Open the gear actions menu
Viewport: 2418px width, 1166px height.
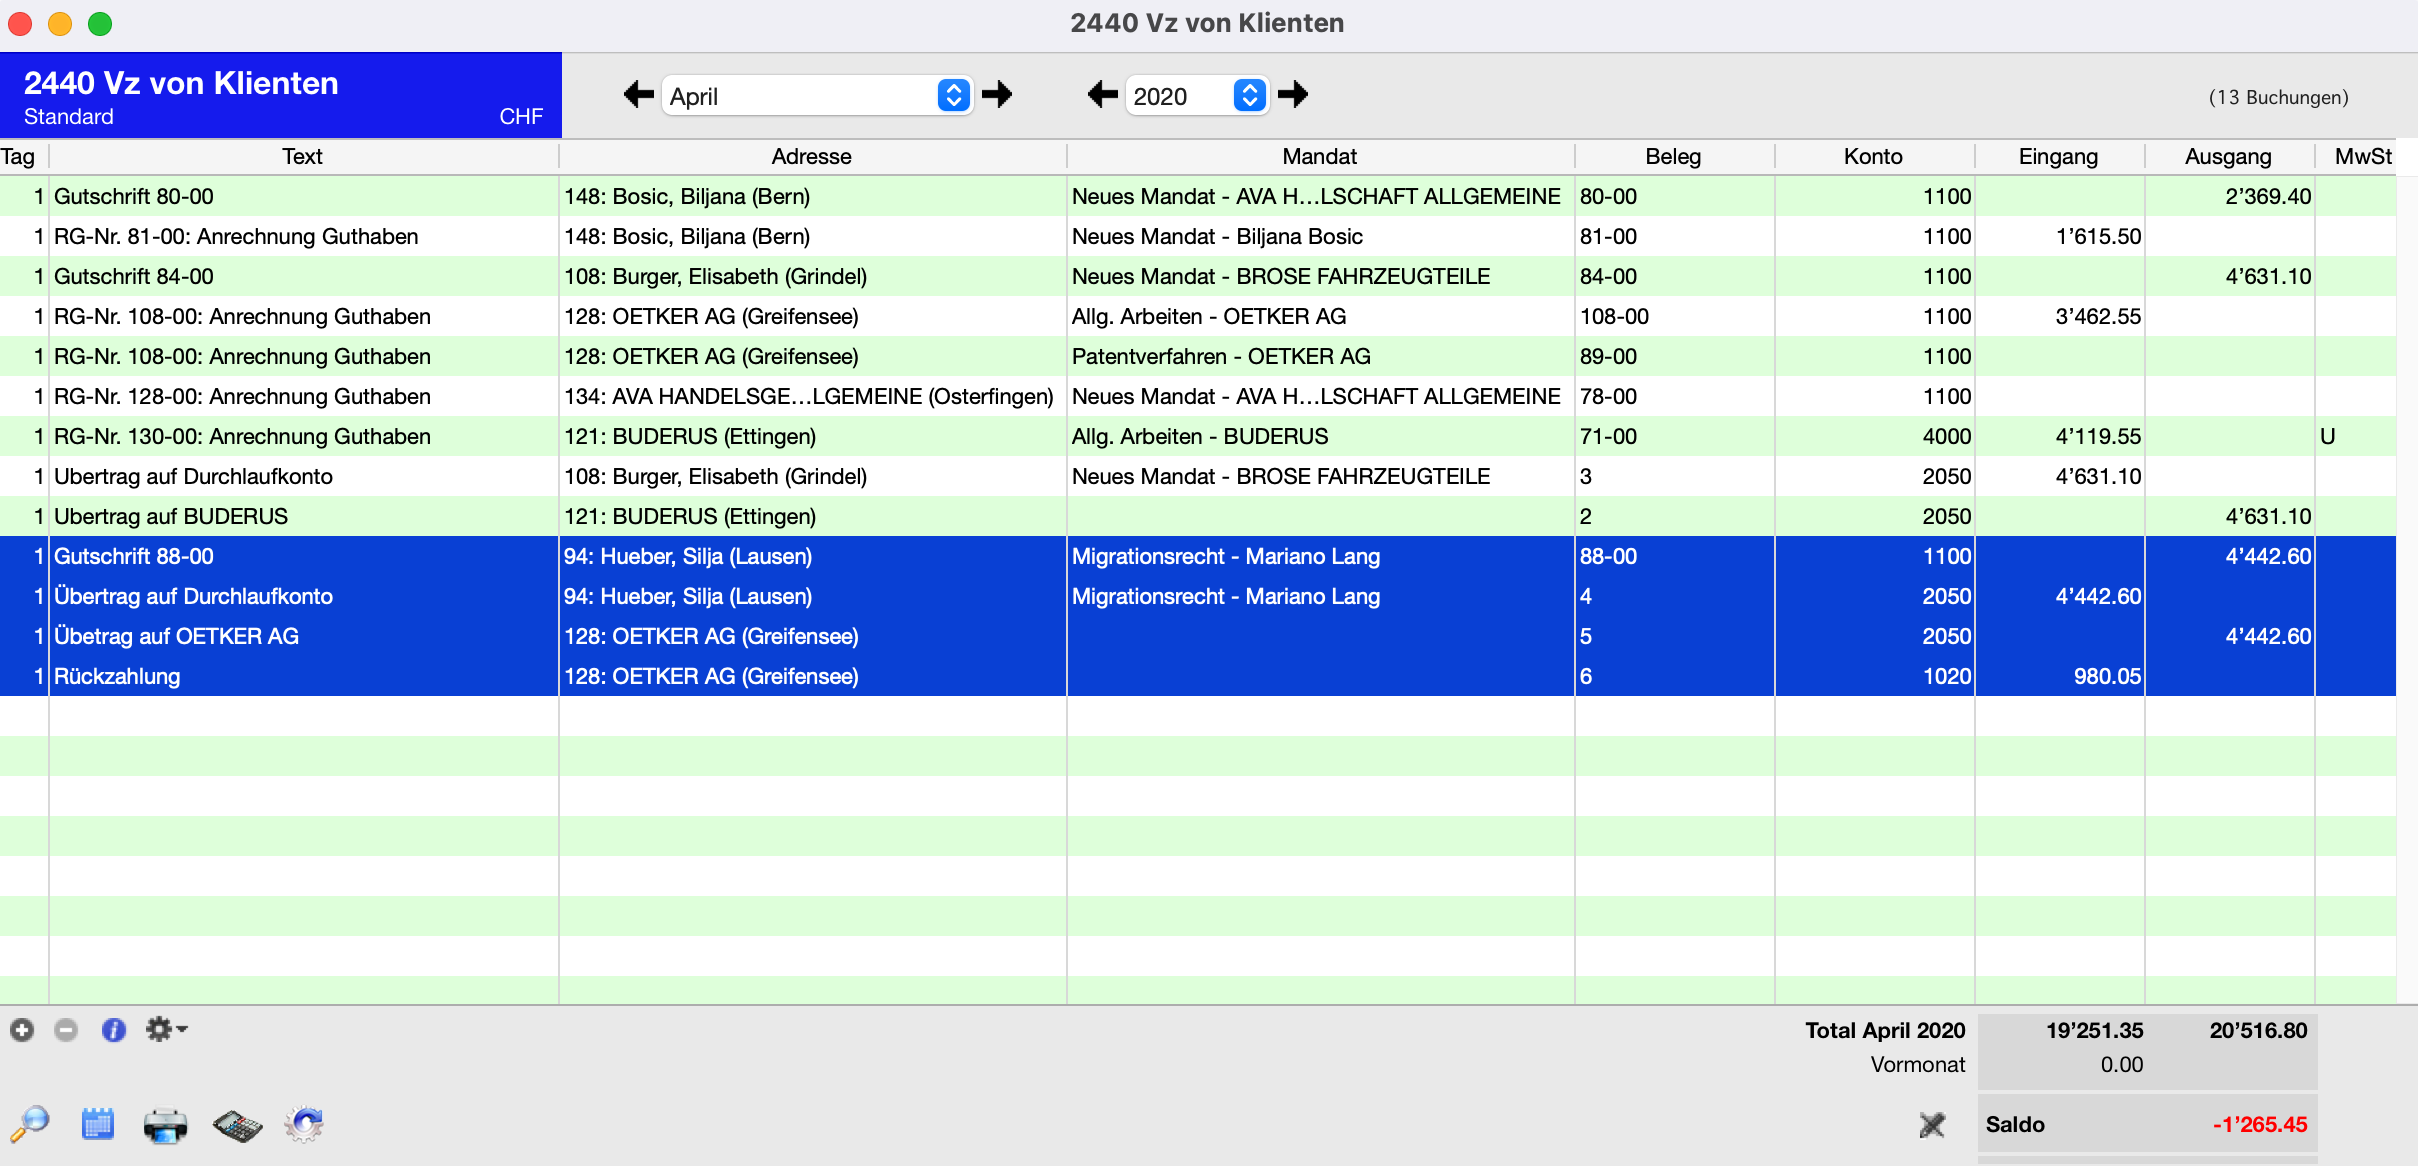point(166,1029)
